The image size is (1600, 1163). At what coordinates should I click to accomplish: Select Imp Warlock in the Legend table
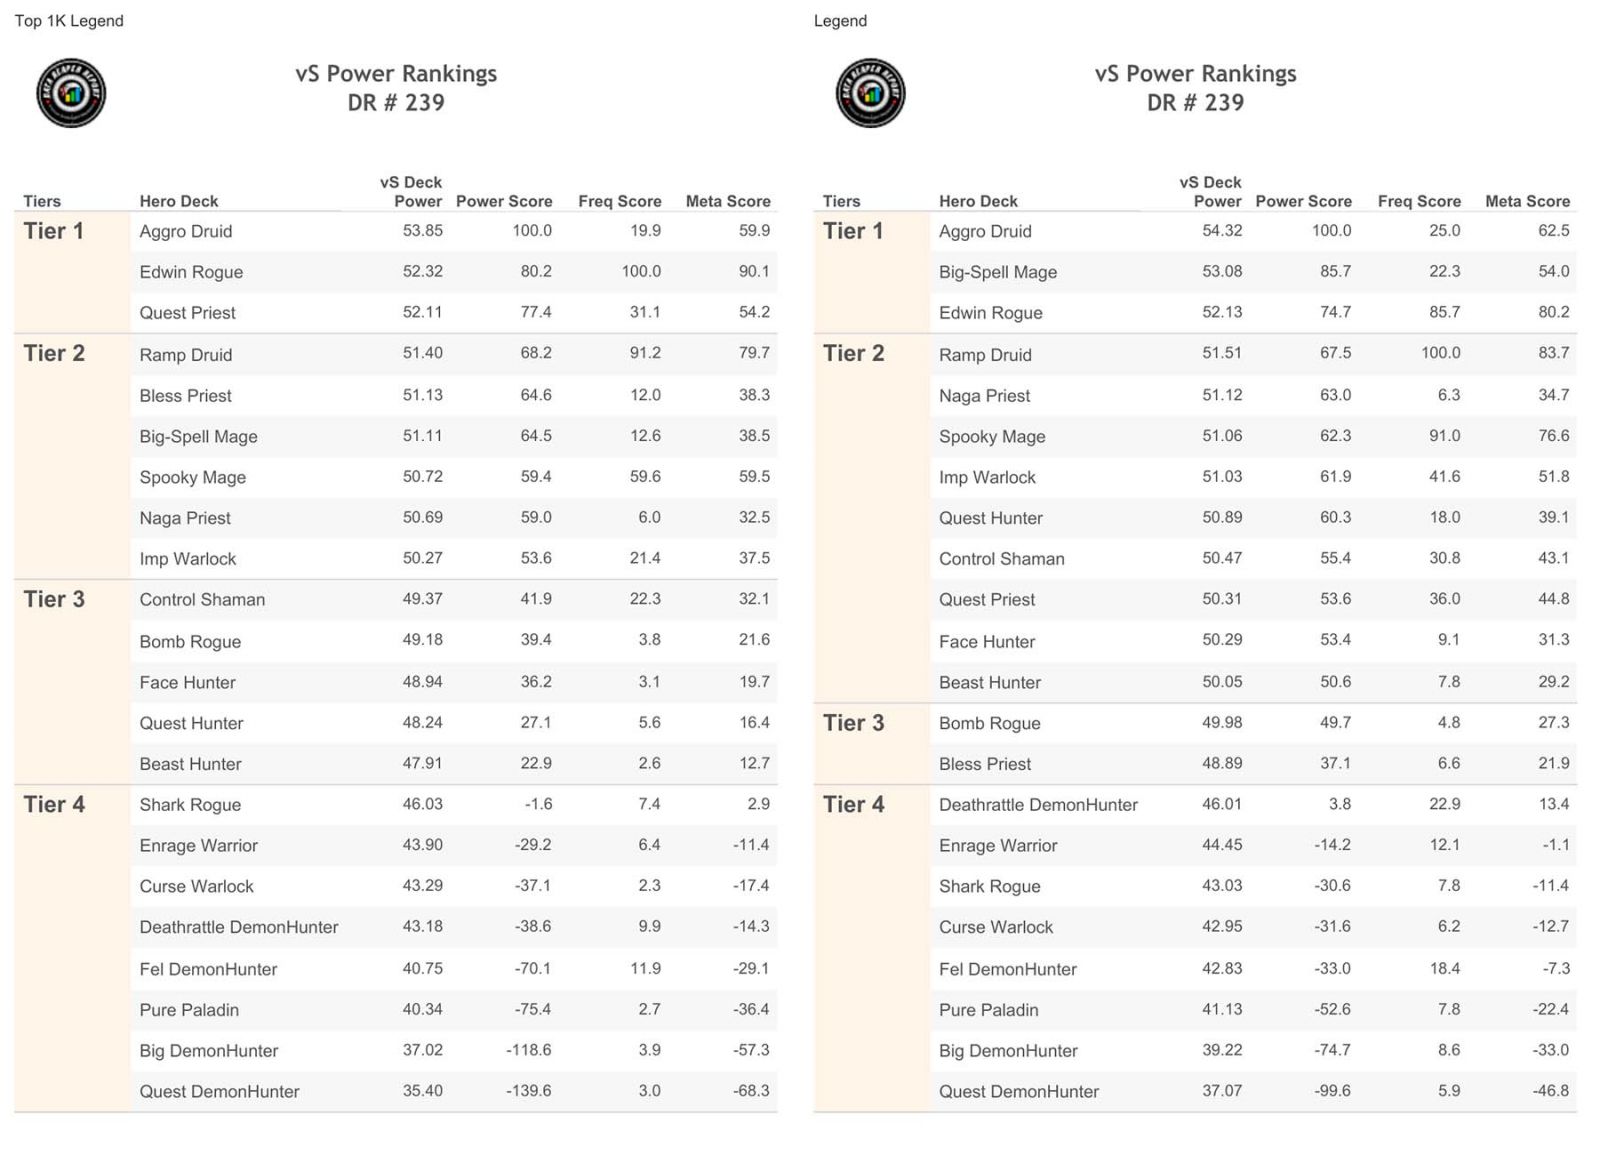(987, 477)
